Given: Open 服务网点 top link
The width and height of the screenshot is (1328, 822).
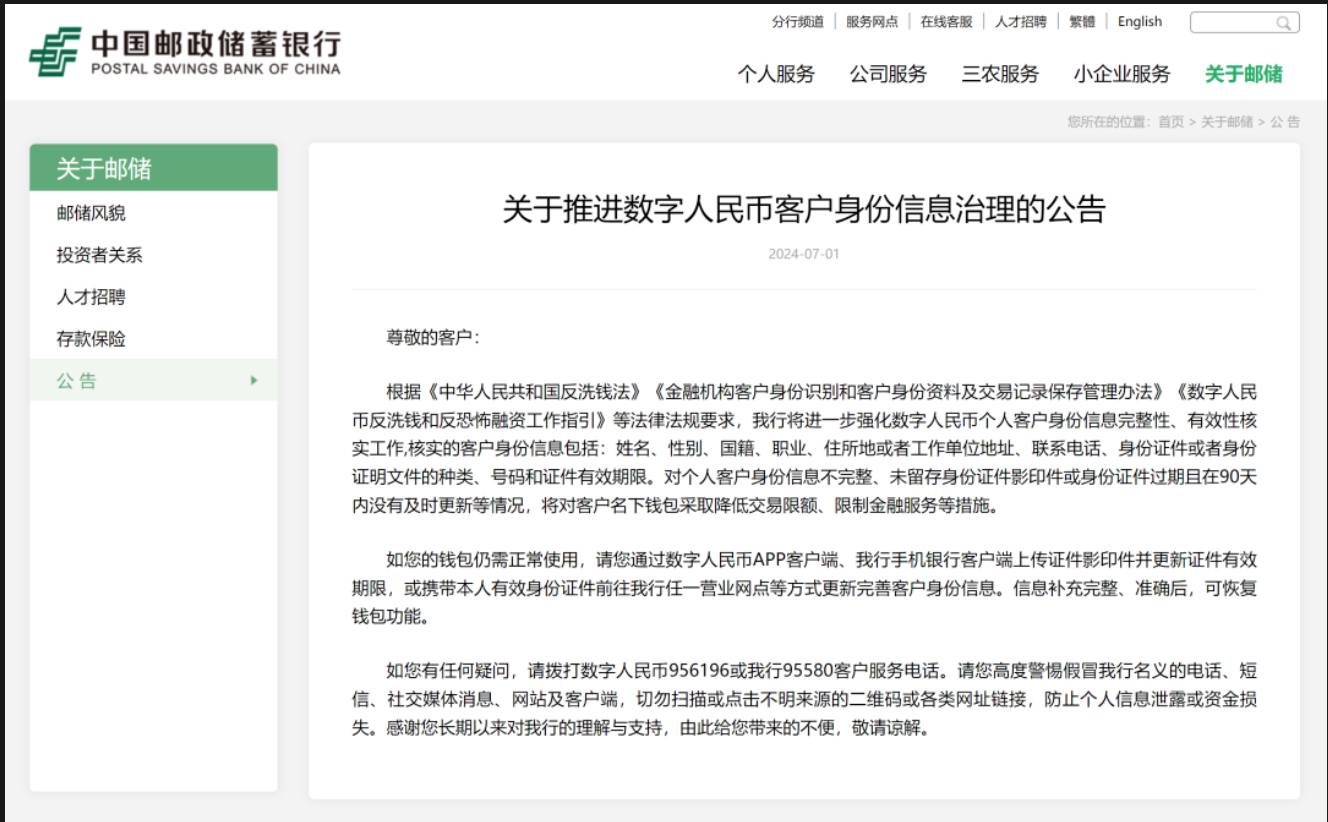Looking at the screenshot, I should tap(871, 22).
